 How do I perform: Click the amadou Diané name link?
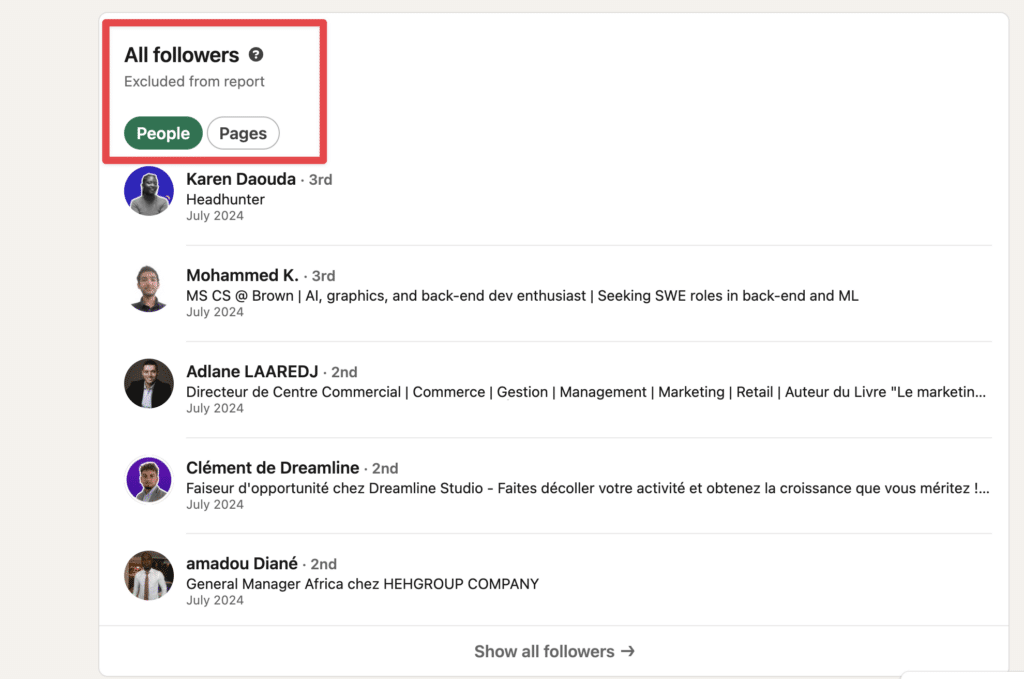pyautogui.click(x=242, y=563)
